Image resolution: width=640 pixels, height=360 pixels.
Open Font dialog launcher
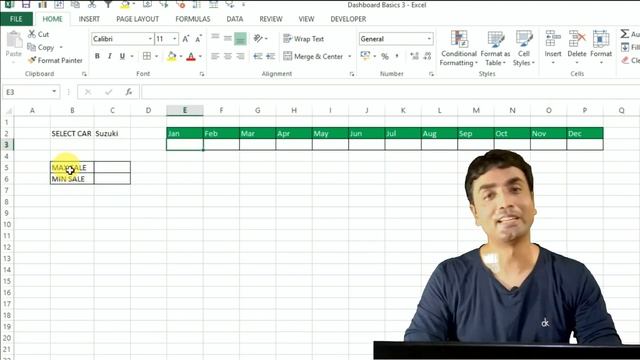pos(202,74)
